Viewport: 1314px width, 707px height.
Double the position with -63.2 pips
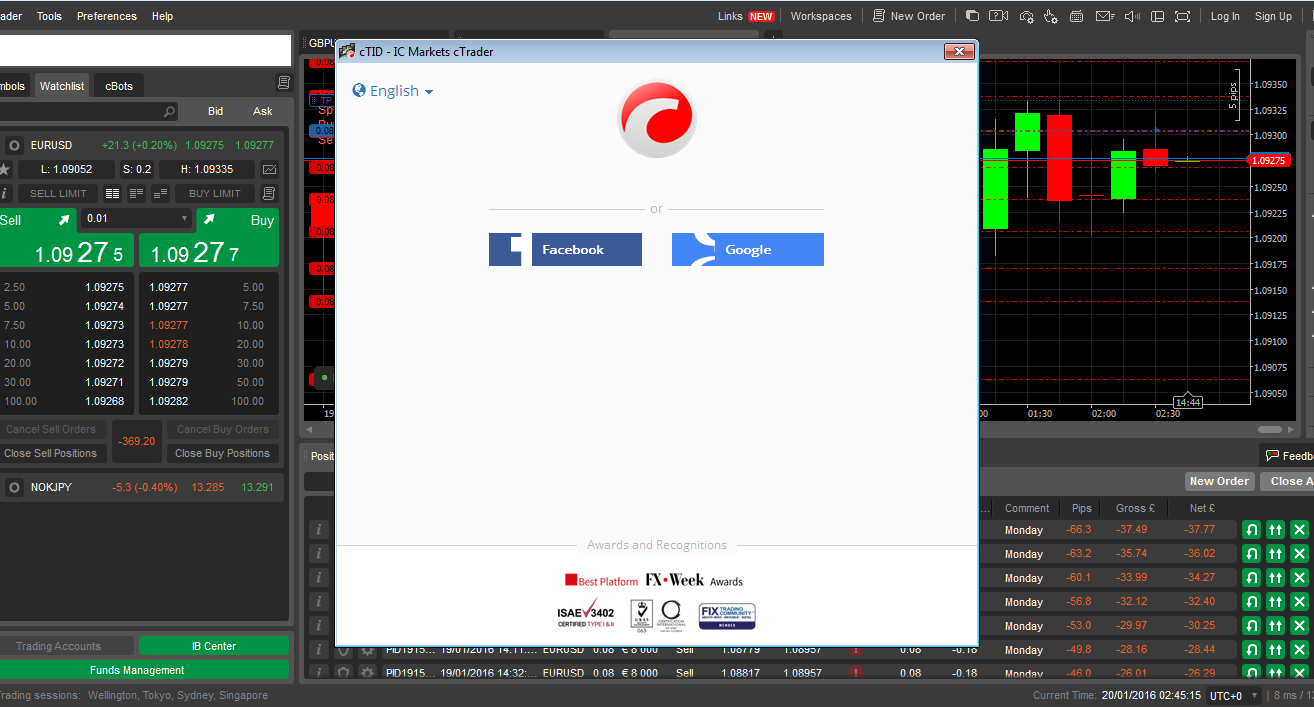click(x=1275, y=553)
